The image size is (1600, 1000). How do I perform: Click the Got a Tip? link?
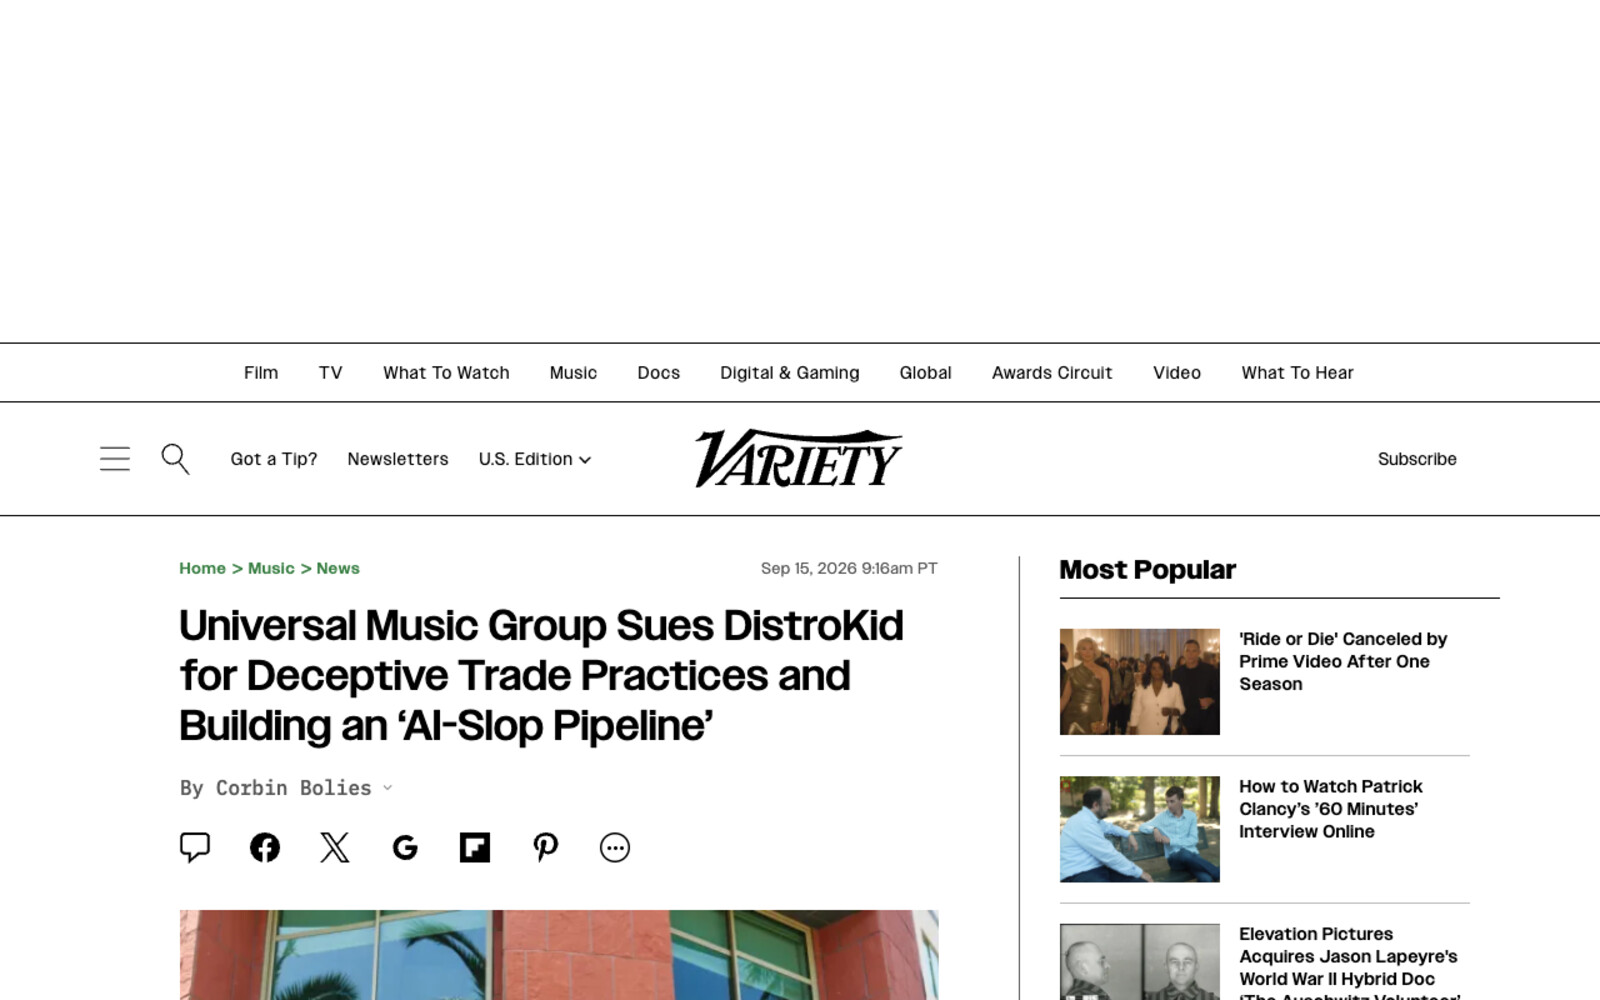point(274,459)
